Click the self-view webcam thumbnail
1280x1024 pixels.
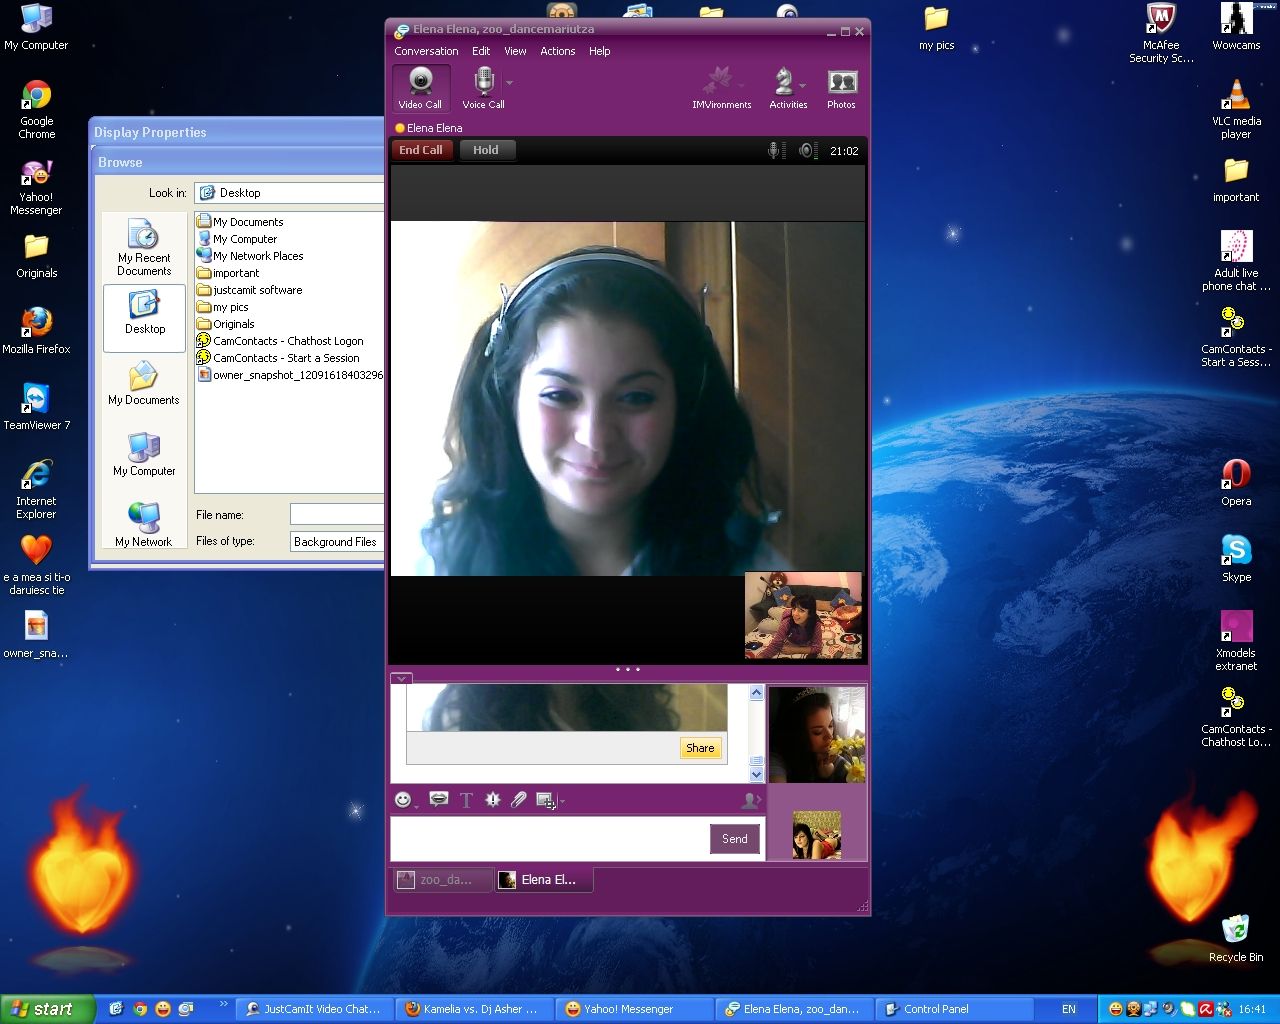point(803,615)
